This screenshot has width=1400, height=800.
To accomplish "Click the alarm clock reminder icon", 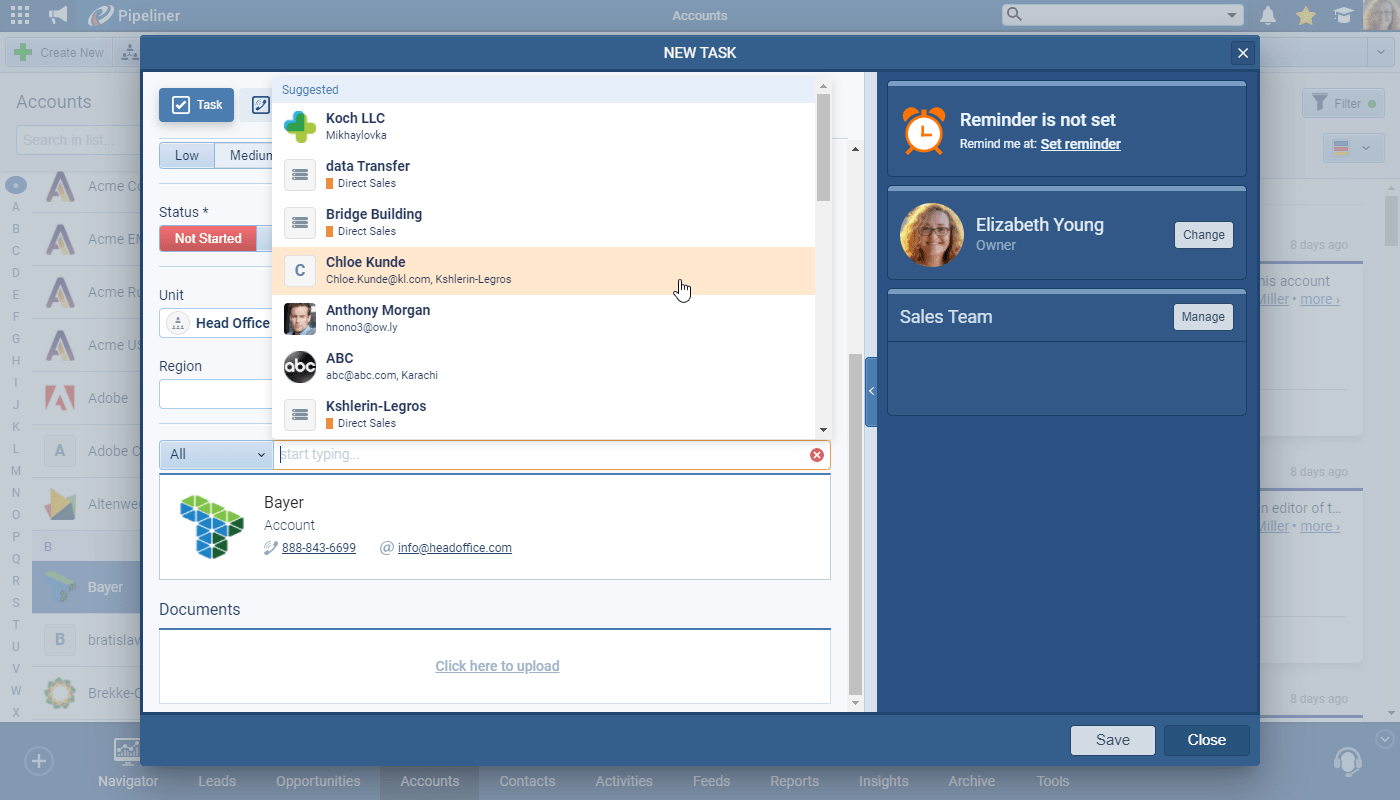I will (x=922, y=130).
